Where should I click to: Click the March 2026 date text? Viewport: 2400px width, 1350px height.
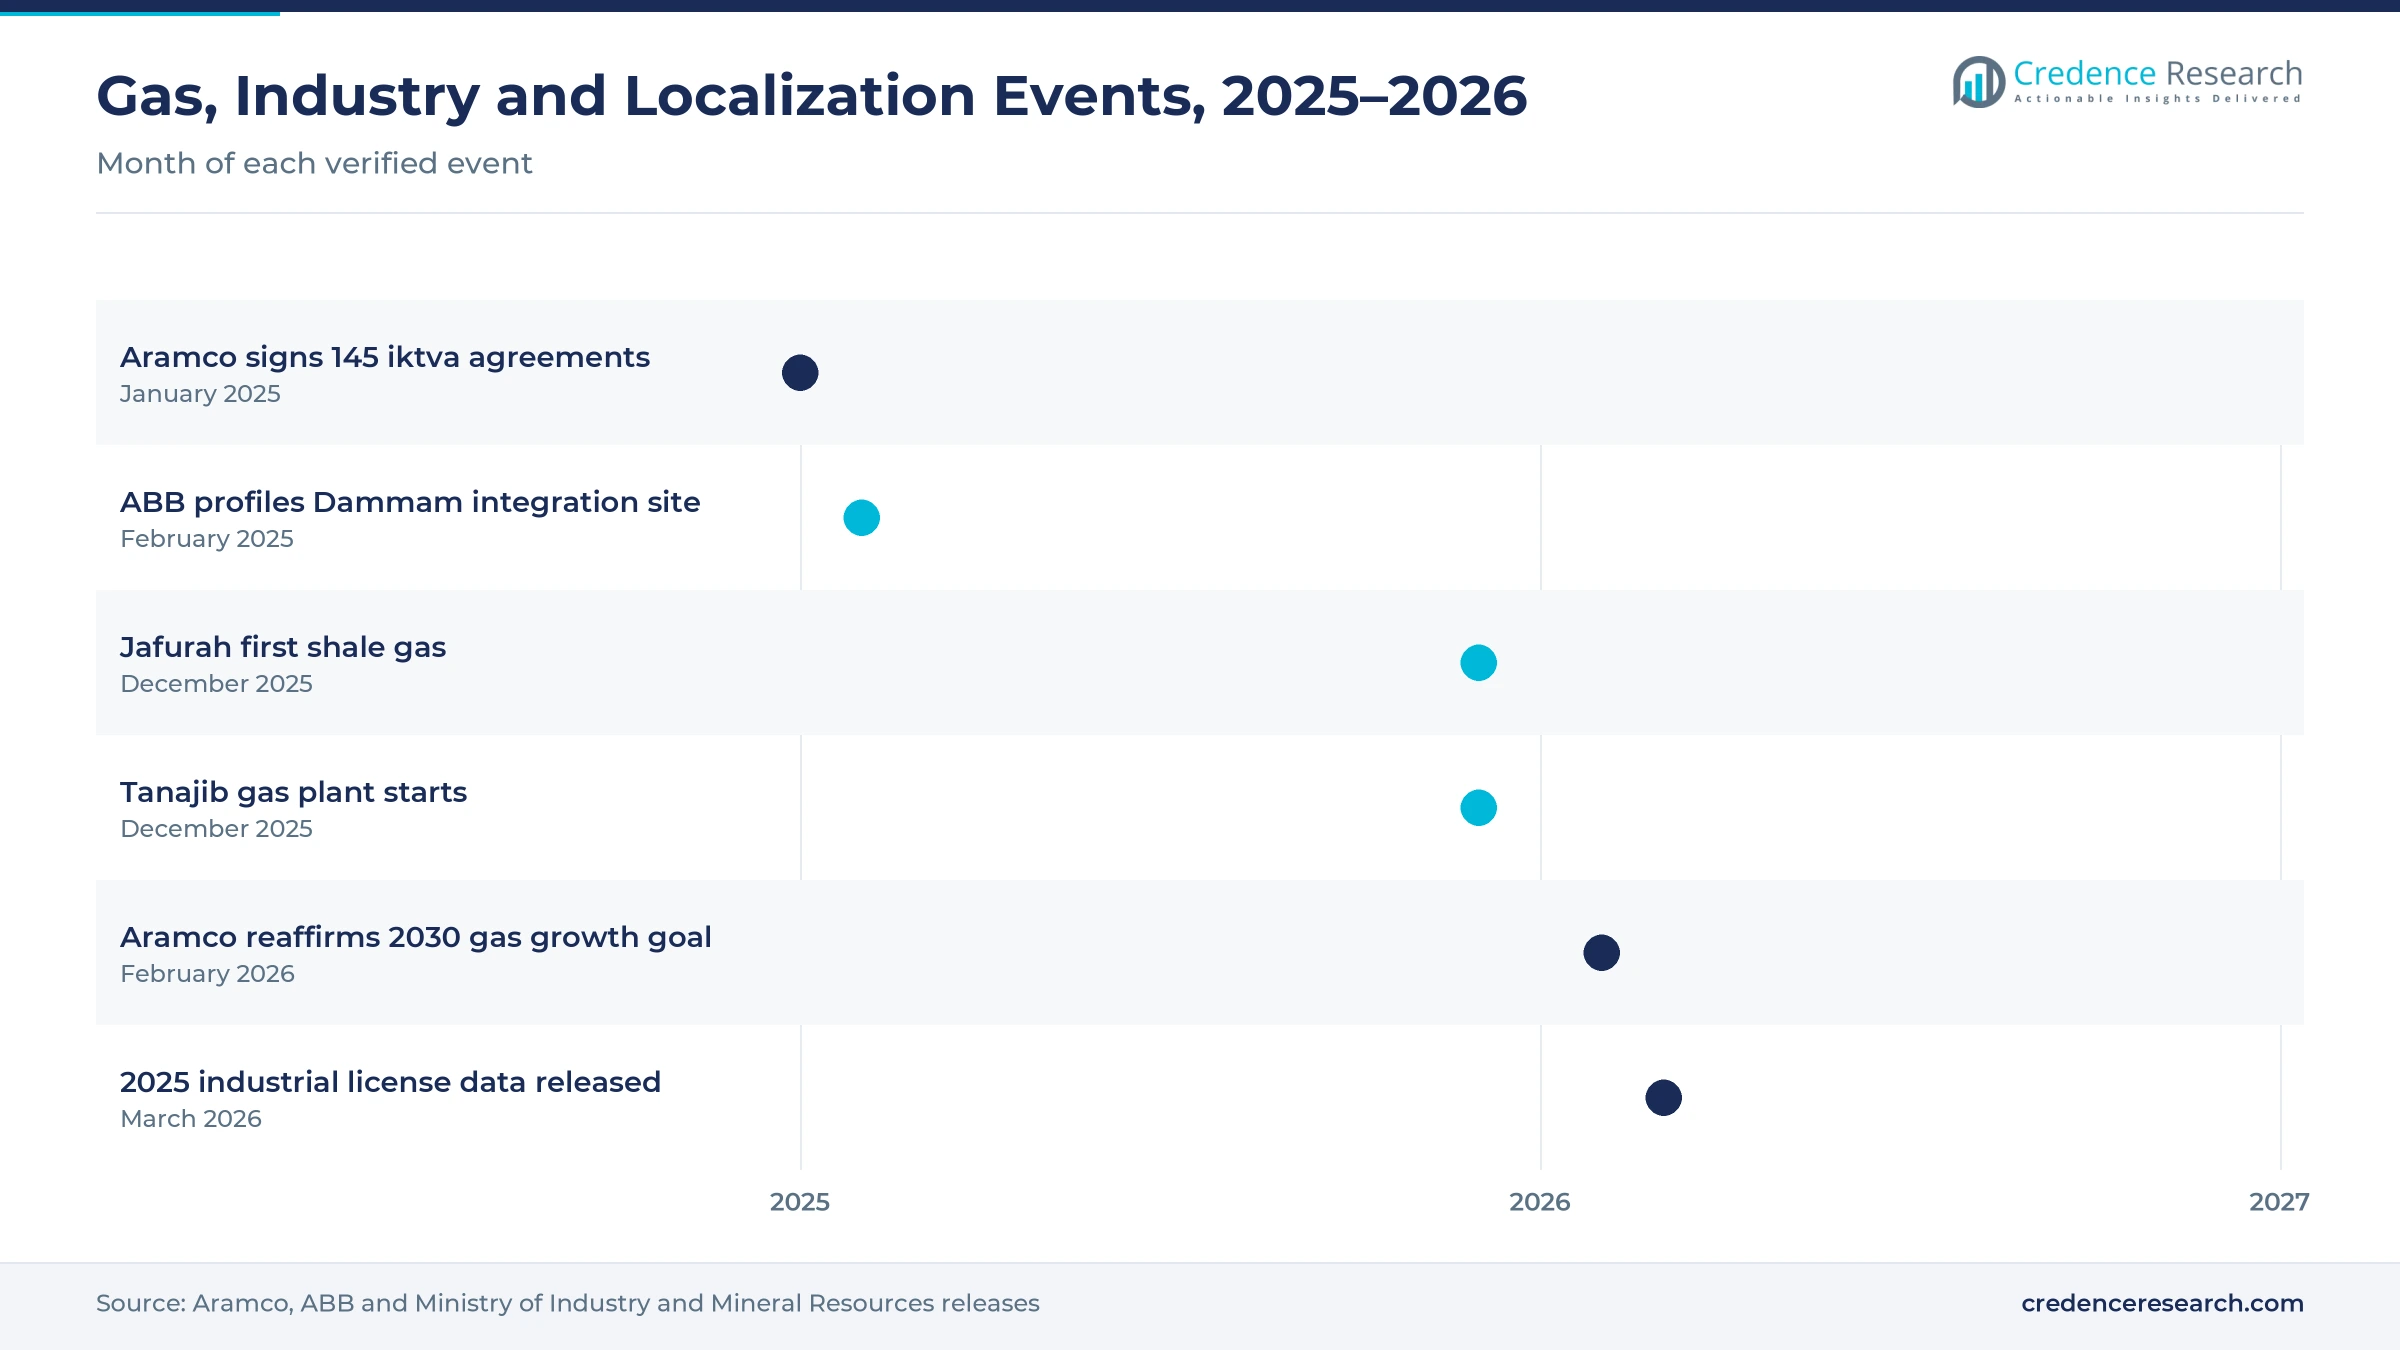191,1119
